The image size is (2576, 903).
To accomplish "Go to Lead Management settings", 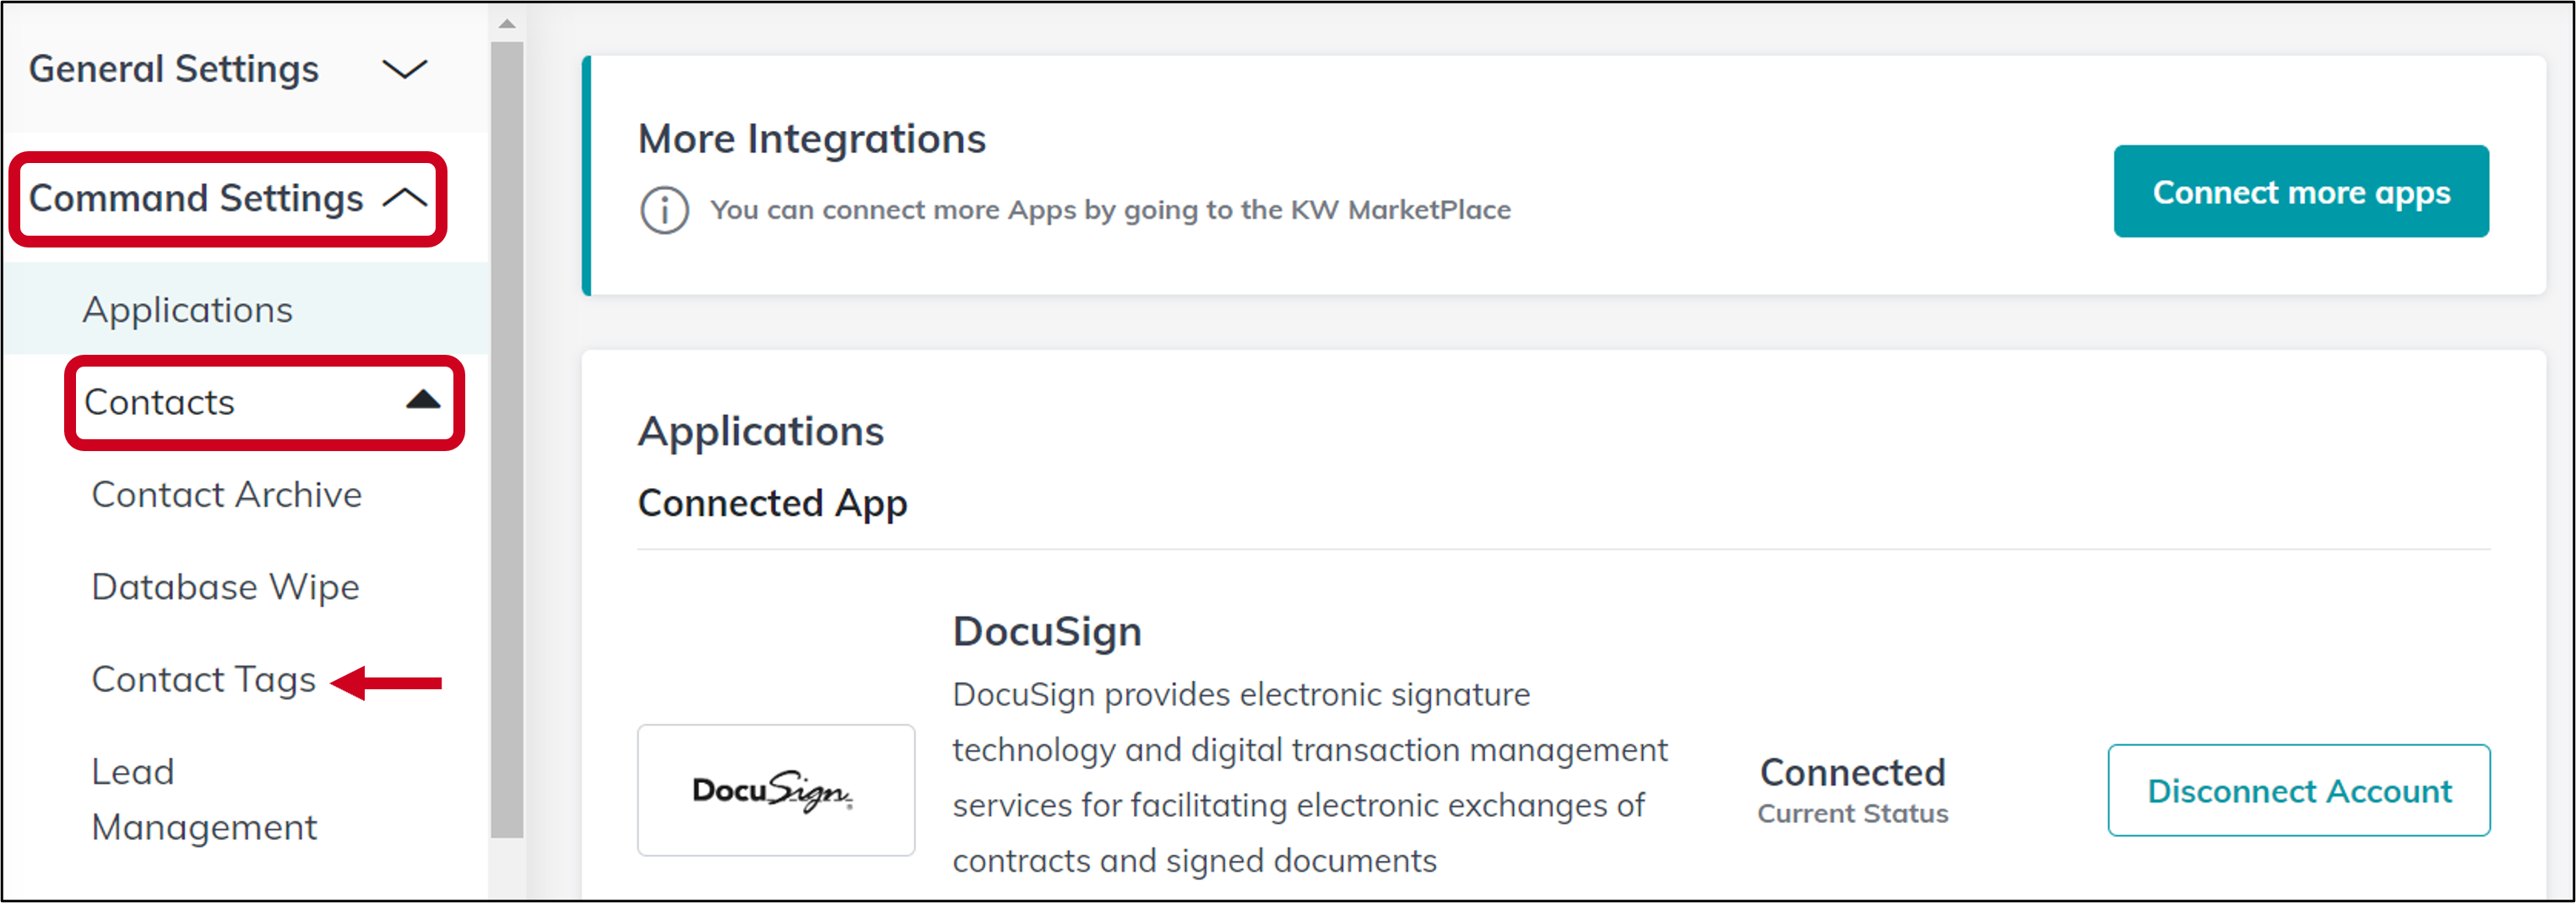I will pos(204,799).
